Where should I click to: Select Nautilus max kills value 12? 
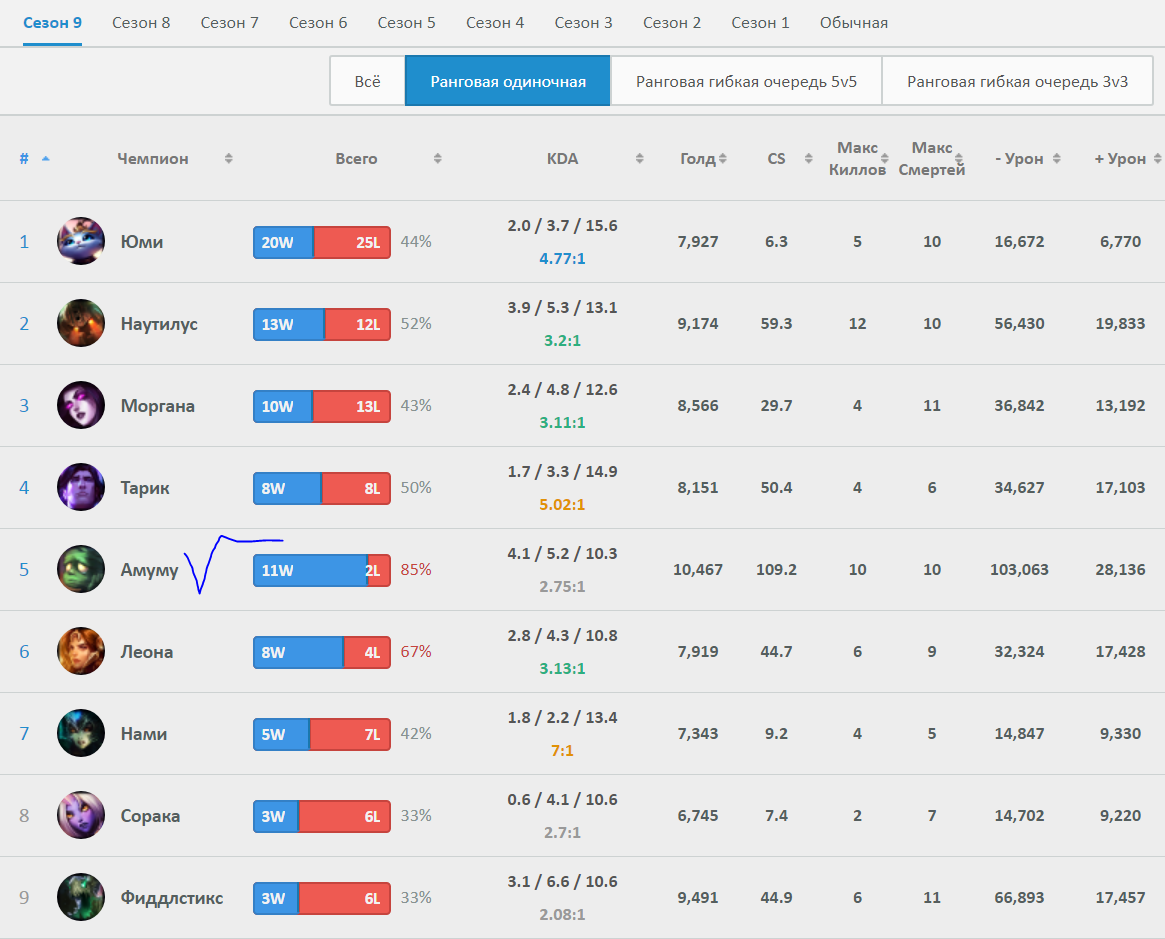pyautogui.click(x=857, y=324)
